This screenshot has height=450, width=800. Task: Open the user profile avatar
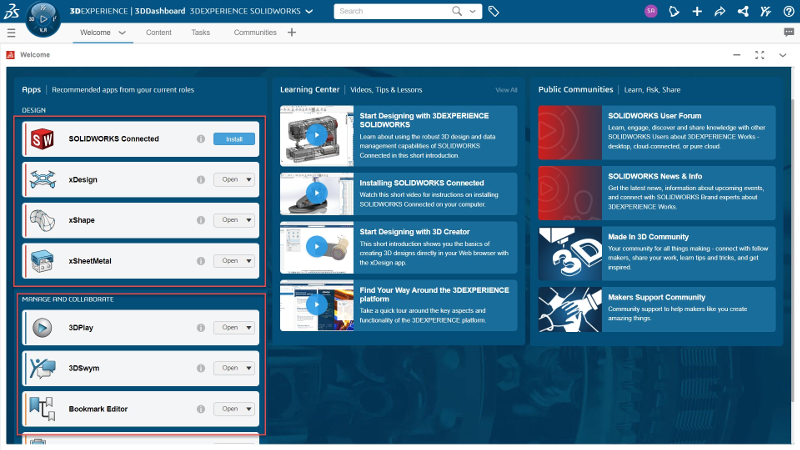pos(651,11)
